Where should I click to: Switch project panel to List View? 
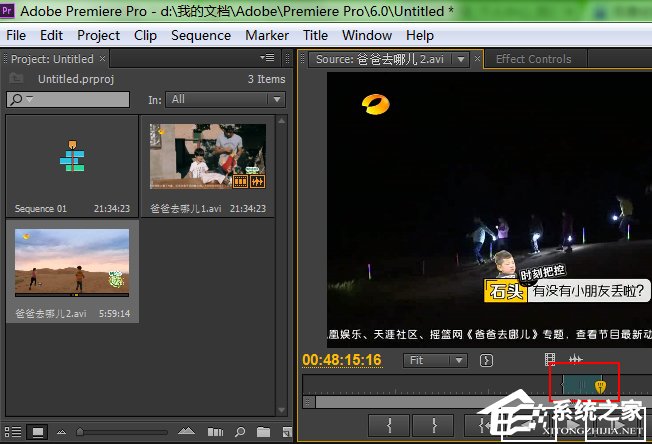click(15, 432)
